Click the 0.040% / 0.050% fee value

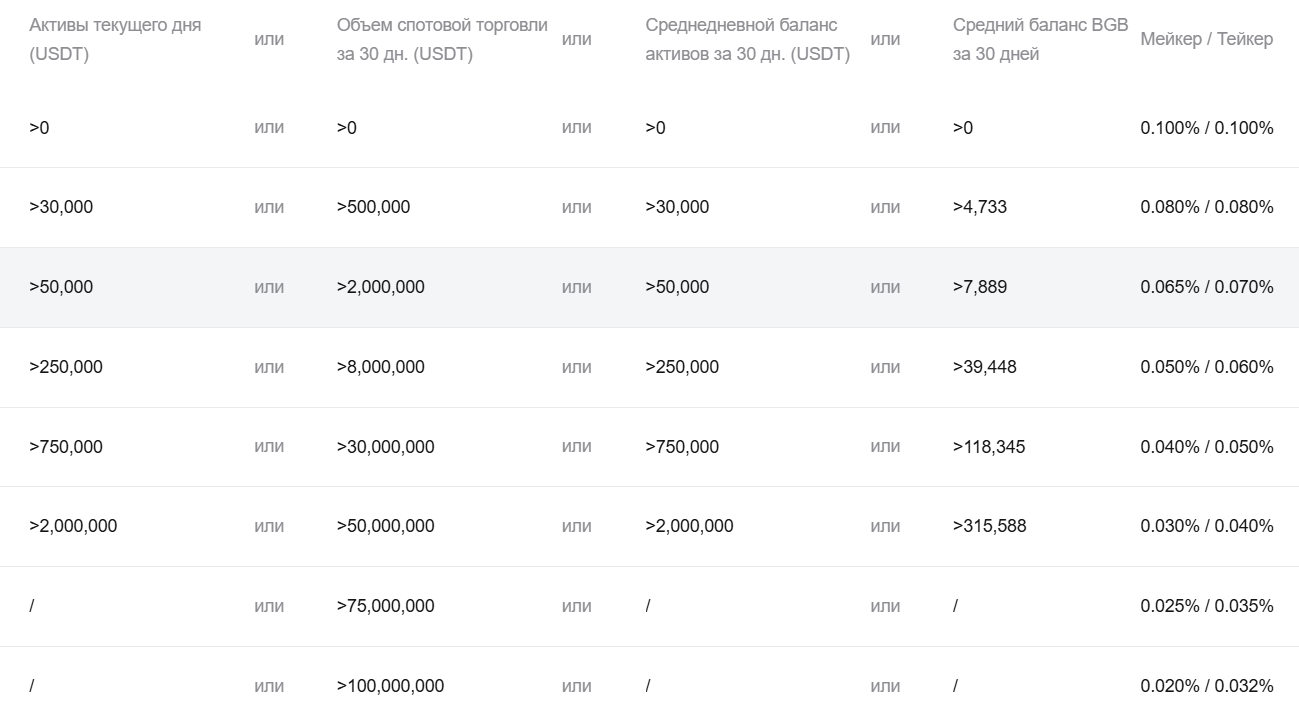pyautogui.click(x=1206, y=447)
